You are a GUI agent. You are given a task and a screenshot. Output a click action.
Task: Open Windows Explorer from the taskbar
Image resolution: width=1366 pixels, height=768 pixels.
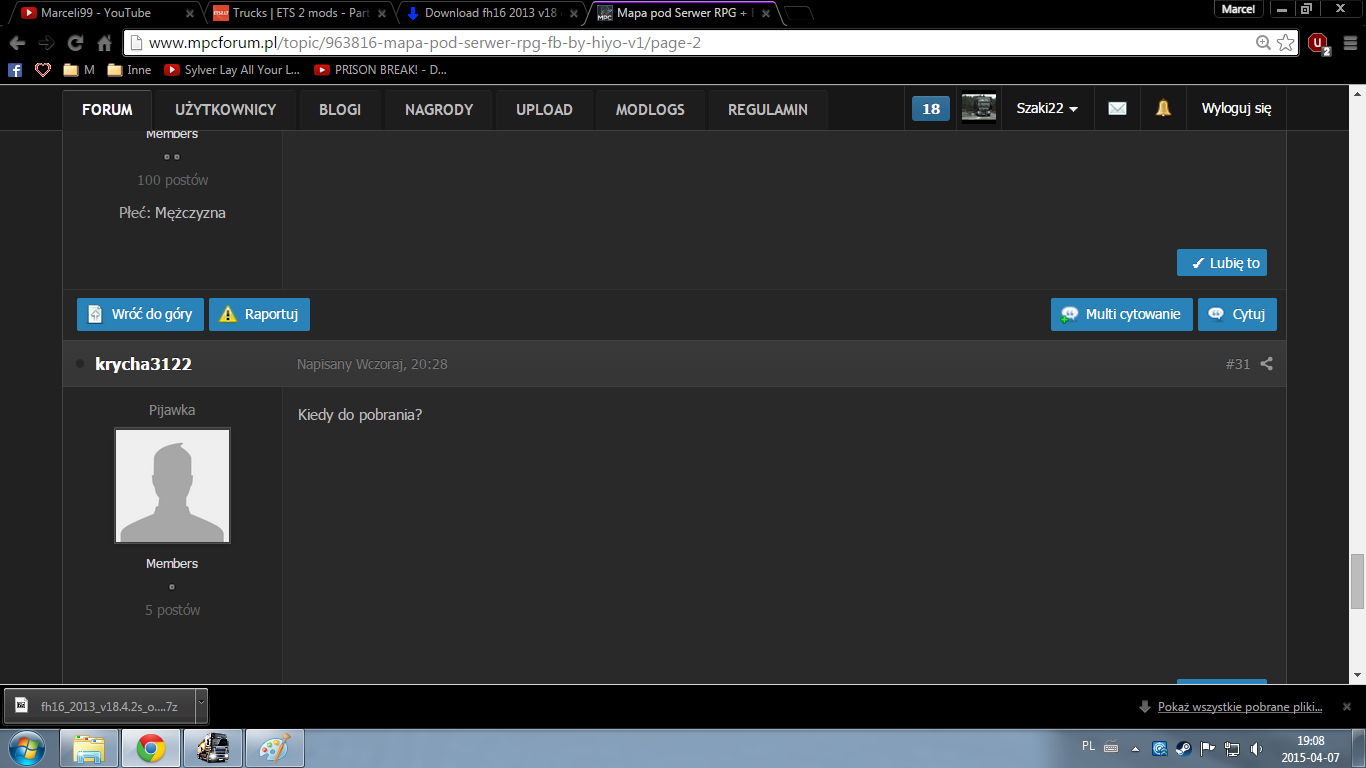89,748
